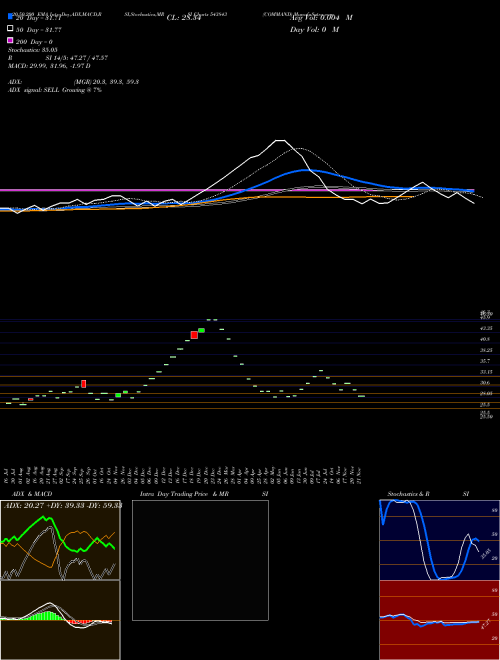The height and width of the screenshot is (660, 500).
Task: Click the 'Intra Day Trading Price & MR SI' title
Action: [x=204, y=494]
